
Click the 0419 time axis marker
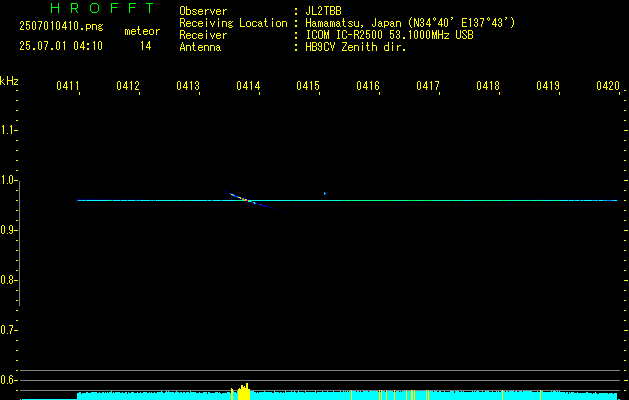(x=548, y=86)
